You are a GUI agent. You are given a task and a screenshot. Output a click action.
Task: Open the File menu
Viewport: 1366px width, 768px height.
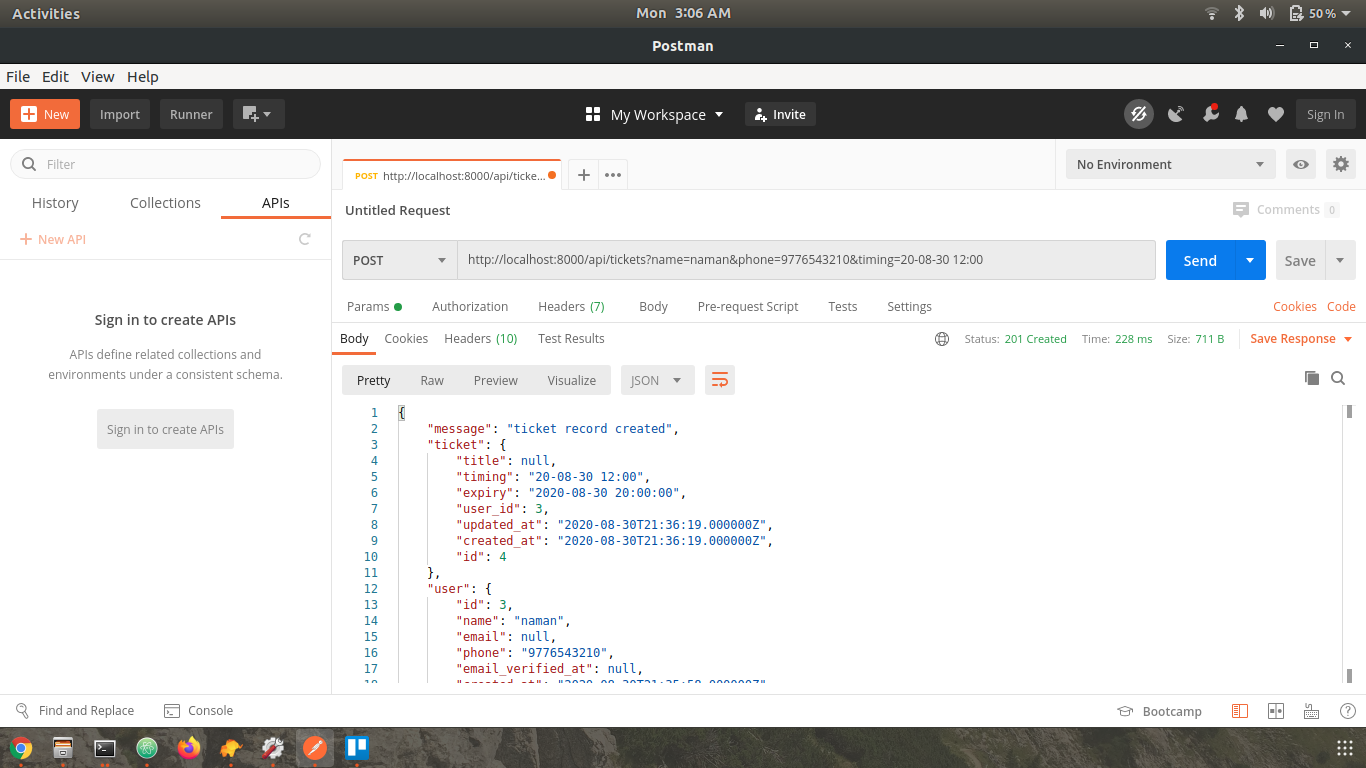[x=18, y=76]
